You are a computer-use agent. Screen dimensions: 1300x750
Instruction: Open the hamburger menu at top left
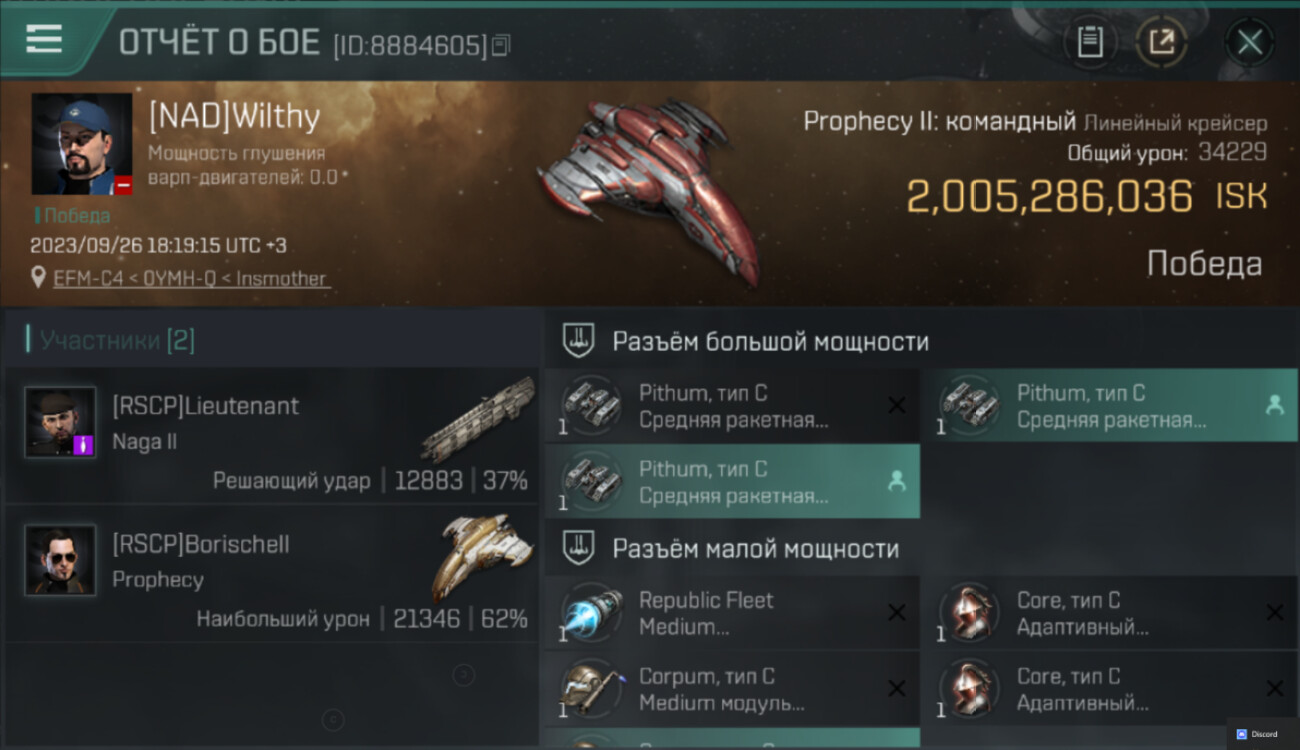pyautogui.click(x=44, y=39)
